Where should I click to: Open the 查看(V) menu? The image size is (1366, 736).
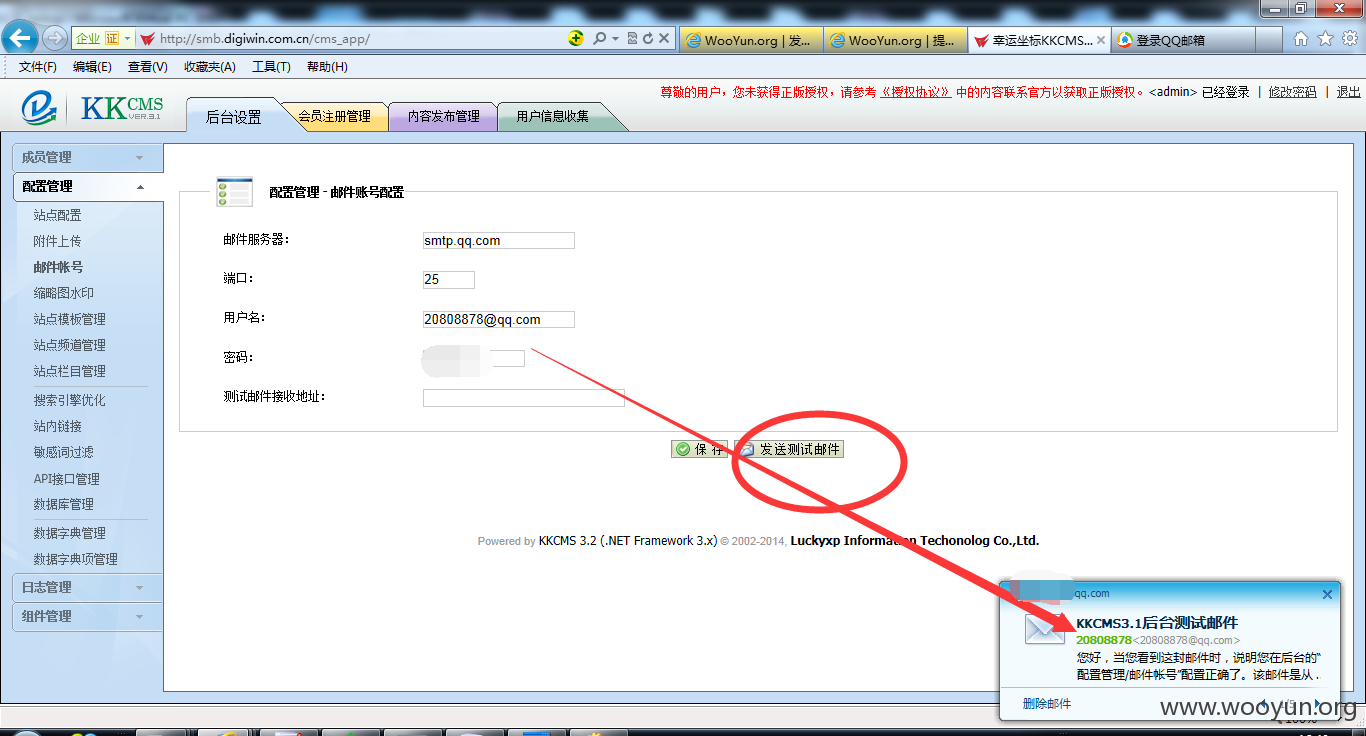click(148, 67)
